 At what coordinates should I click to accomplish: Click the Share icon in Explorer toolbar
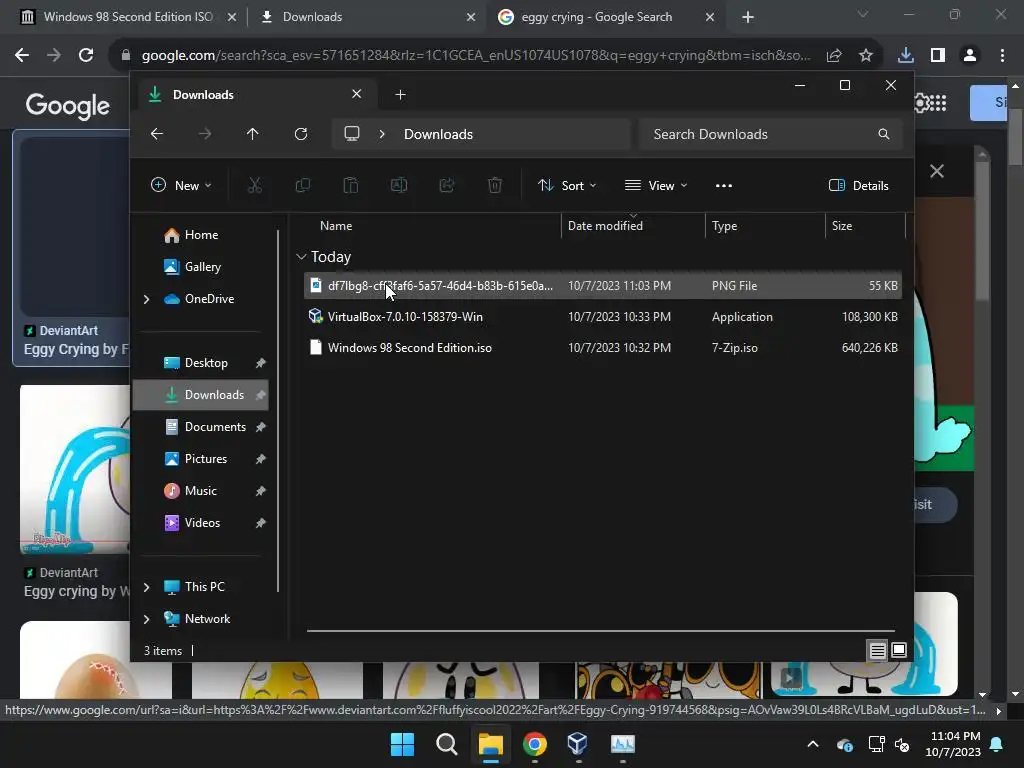(x=447, y=185)
